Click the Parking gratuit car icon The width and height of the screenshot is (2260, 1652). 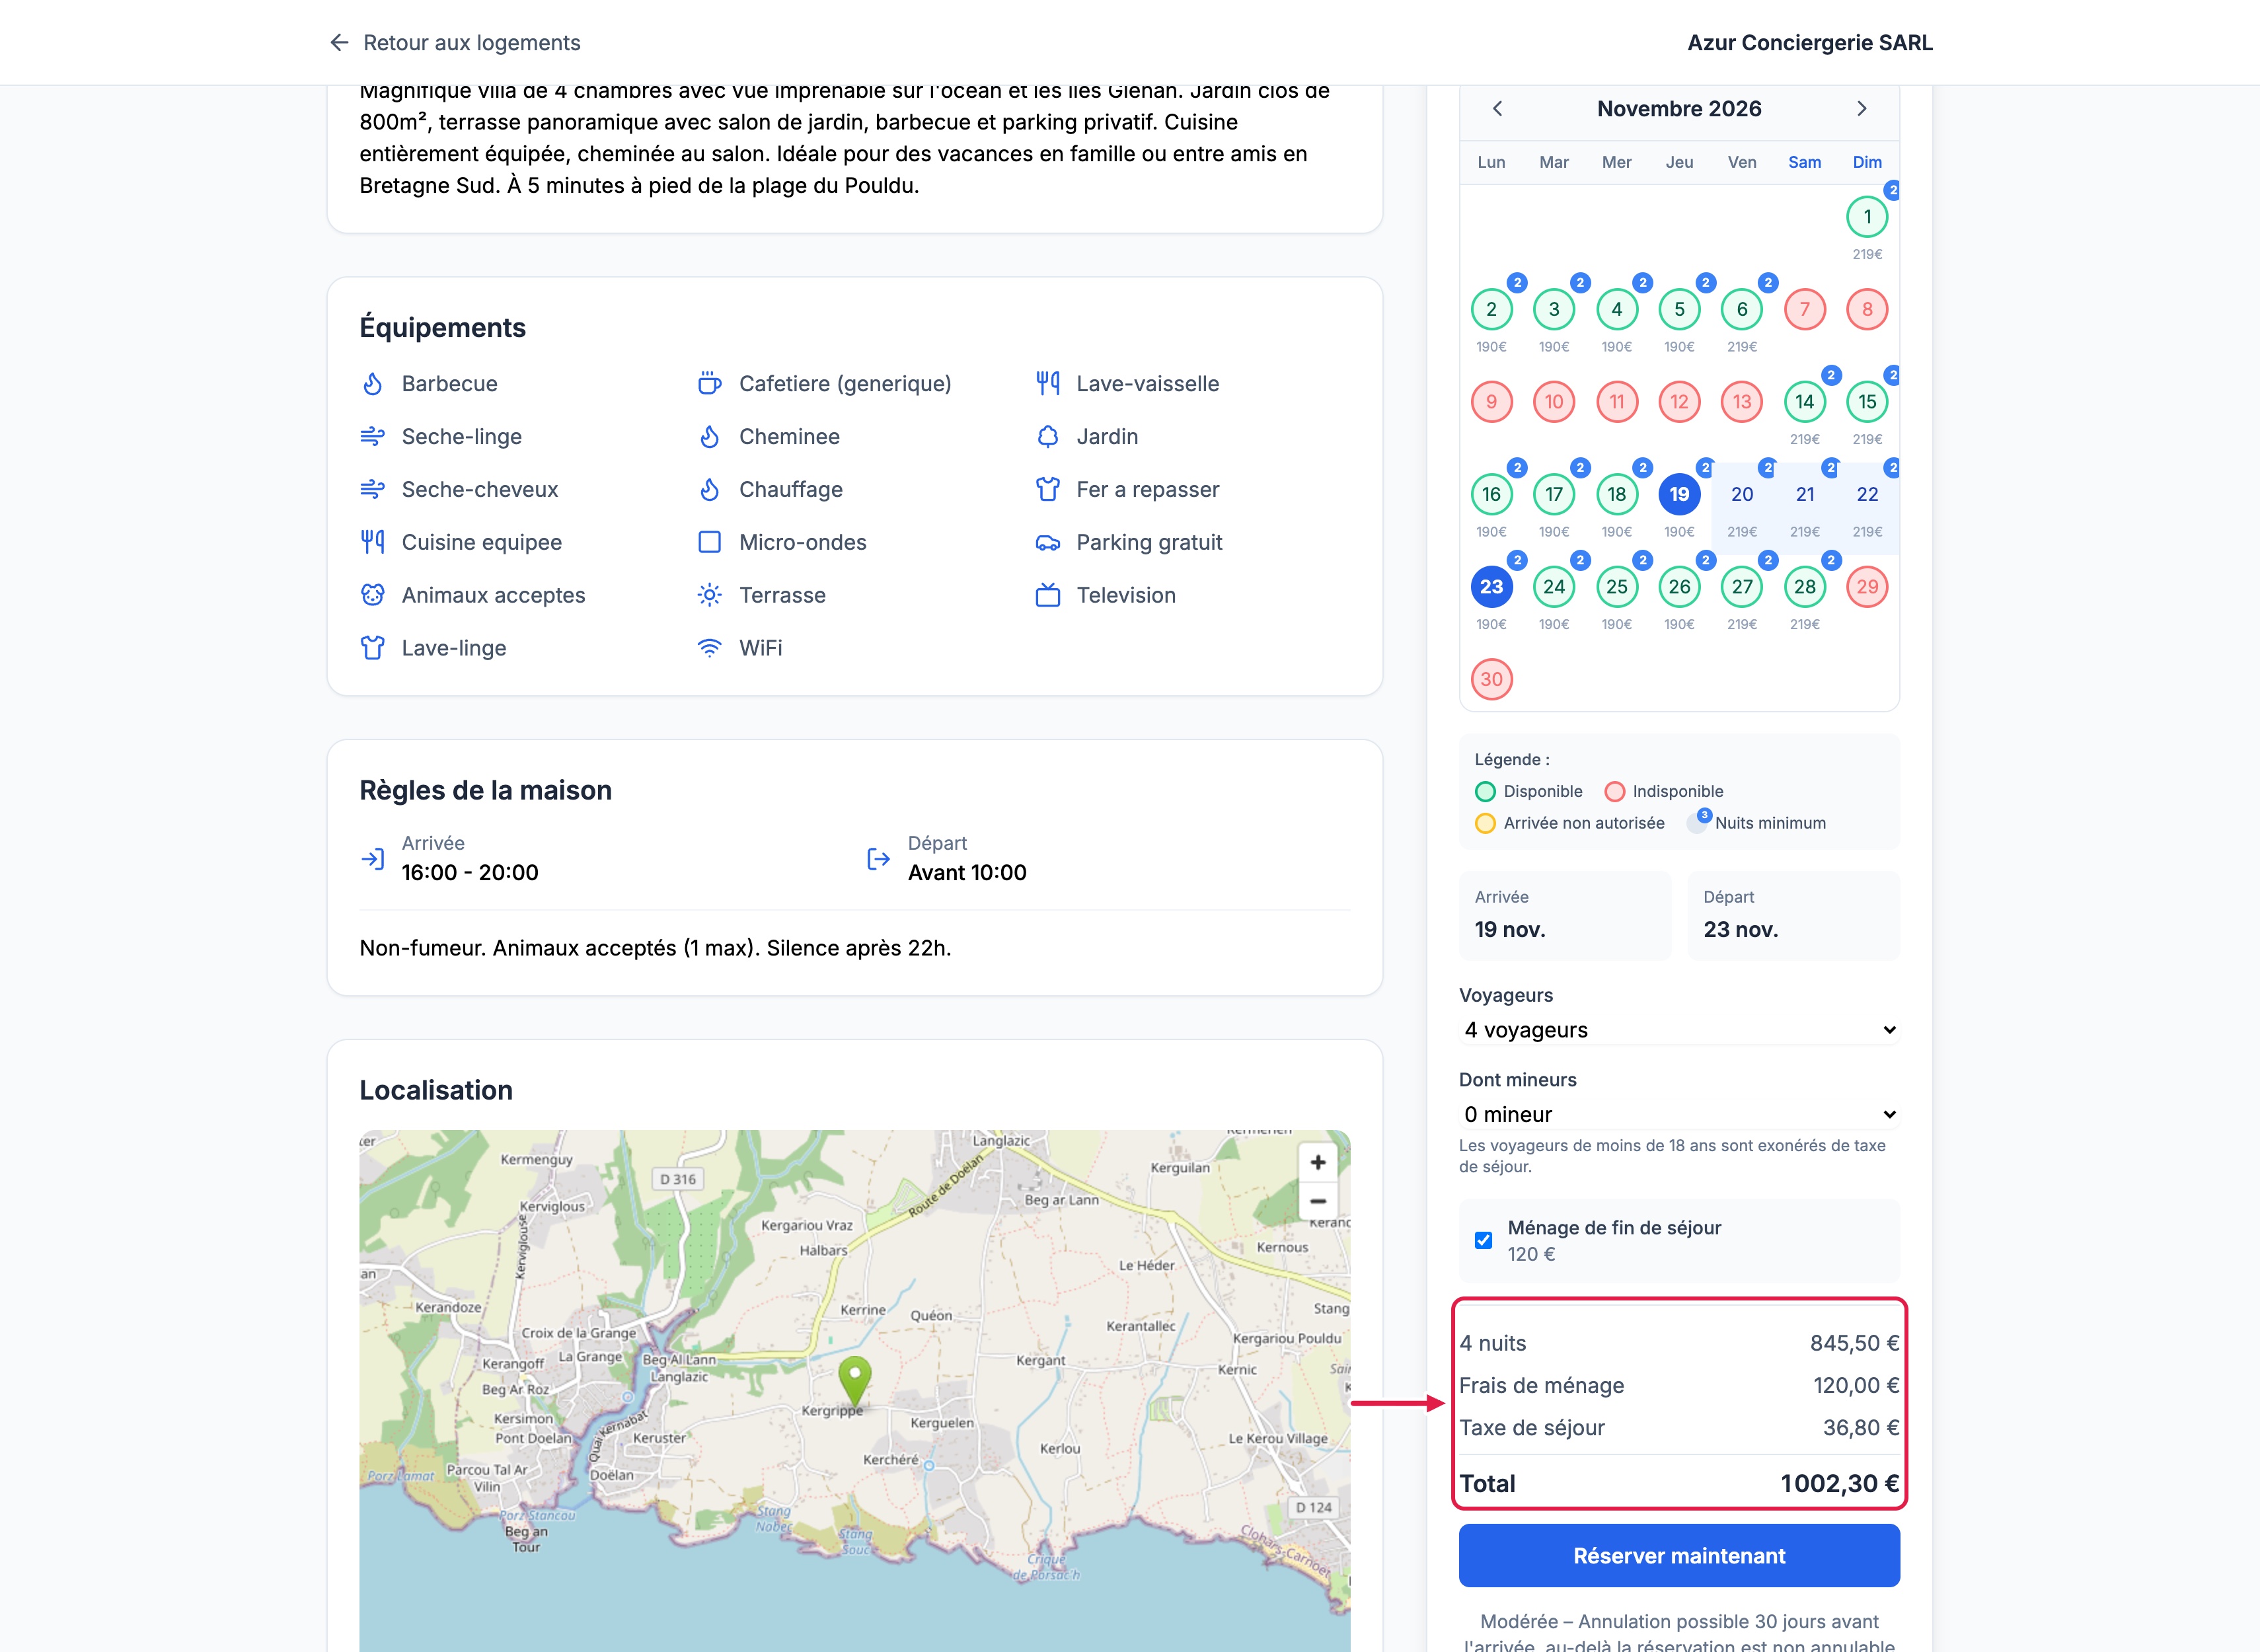pos(1047,542)
